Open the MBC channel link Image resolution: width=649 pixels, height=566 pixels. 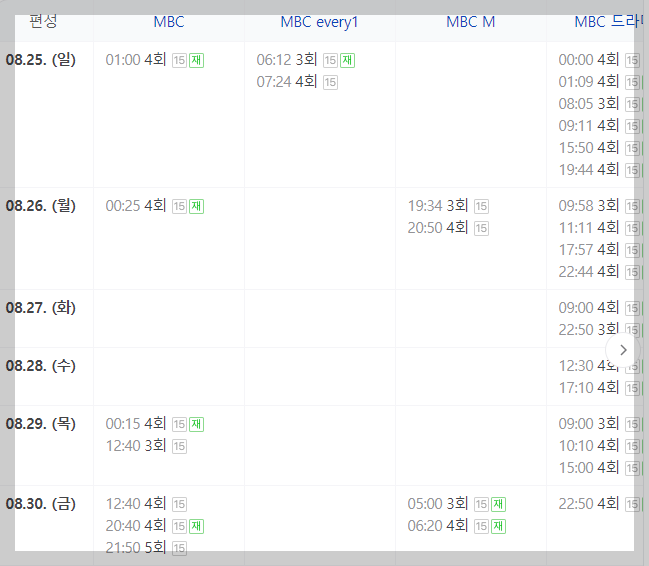pos(168,22)
